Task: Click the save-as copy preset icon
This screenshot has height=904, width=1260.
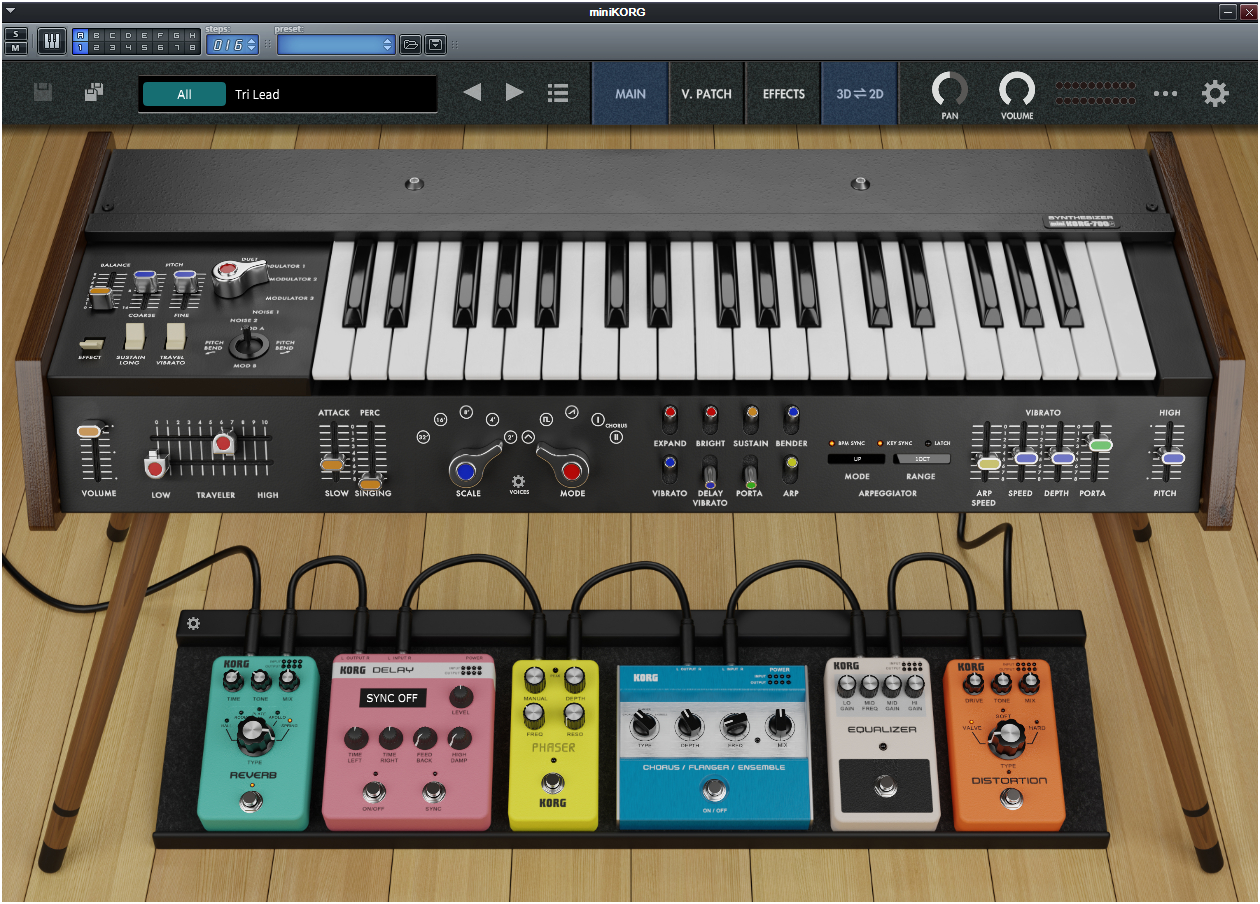Action: coord(93,93)
